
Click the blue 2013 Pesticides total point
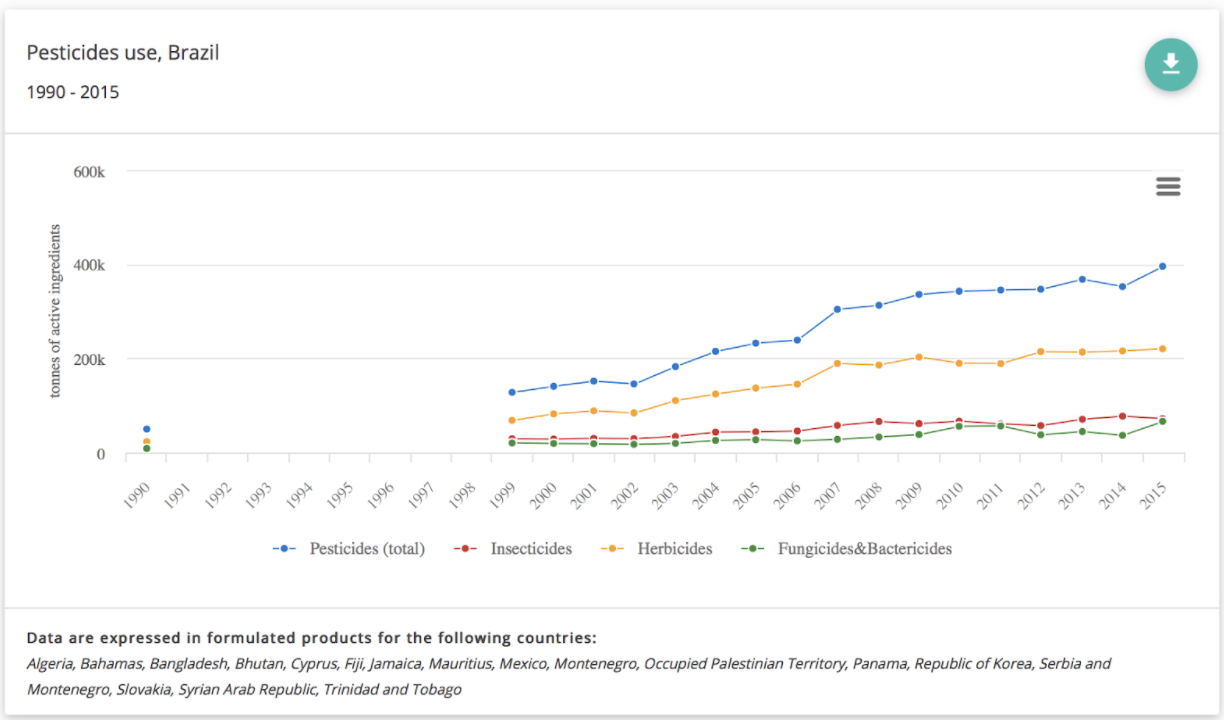1082,279
